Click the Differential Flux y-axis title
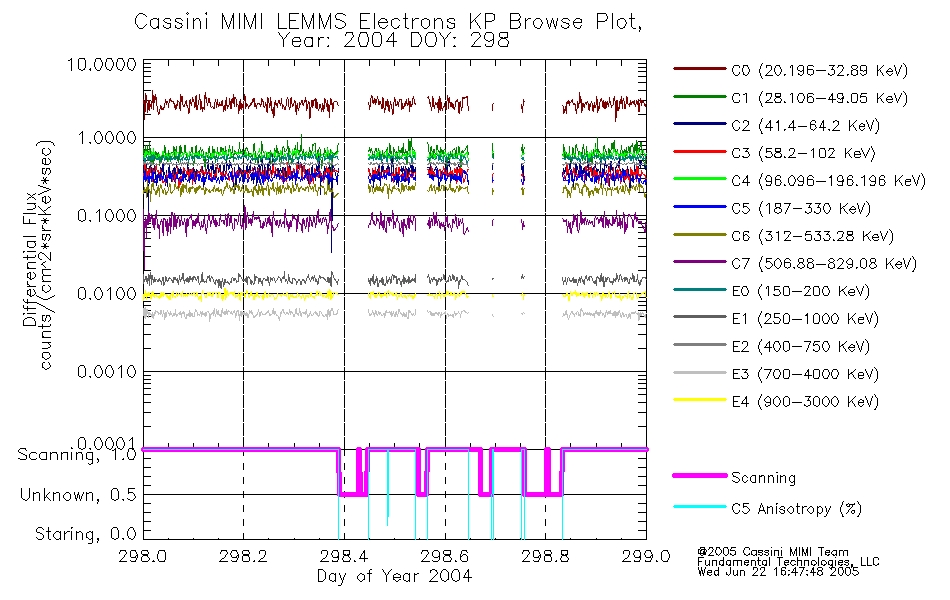 [x=30, y=261]
